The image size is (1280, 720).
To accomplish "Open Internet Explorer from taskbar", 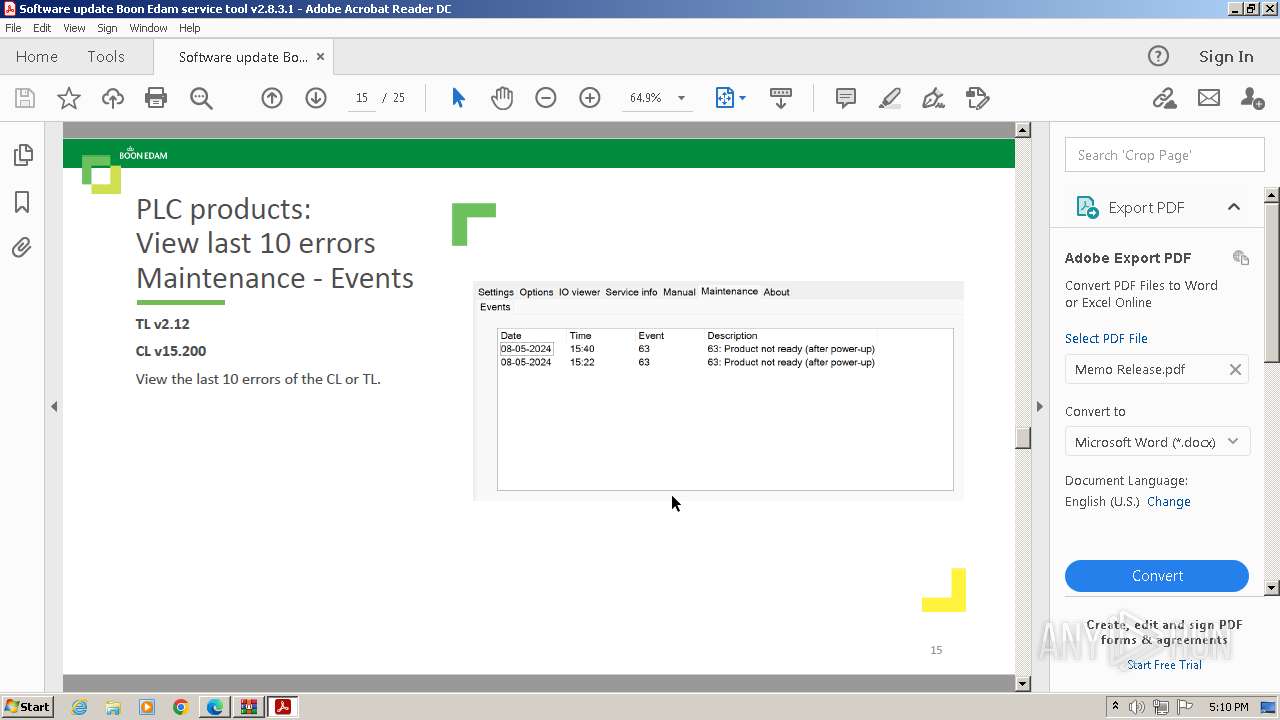I will (79, 707).
